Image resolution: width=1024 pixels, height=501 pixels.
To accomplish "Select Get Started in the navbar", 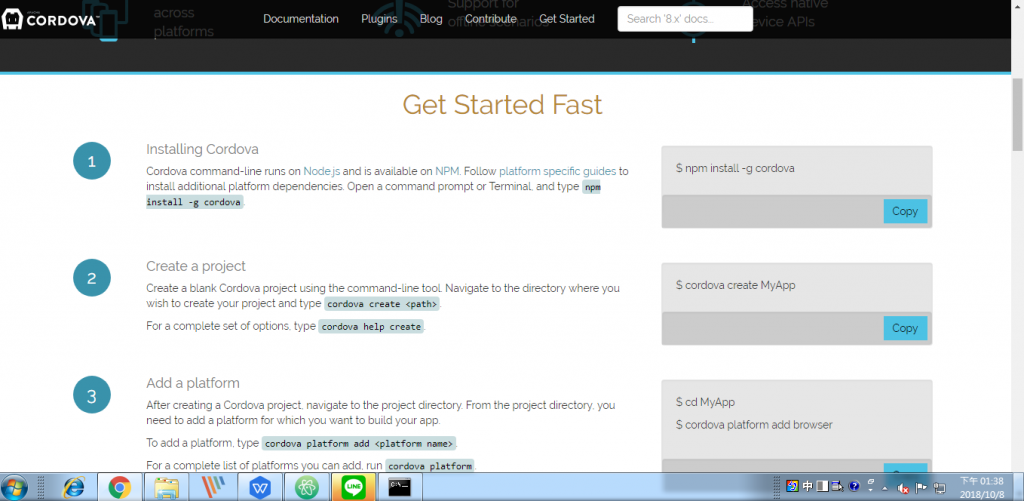I will [x=567, y=19].
